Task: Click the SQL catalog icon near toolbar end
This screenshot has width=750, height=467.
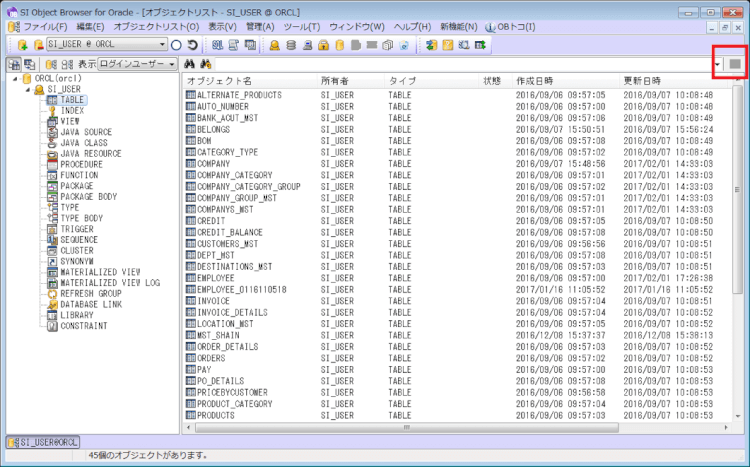Action: pos(464,45)
